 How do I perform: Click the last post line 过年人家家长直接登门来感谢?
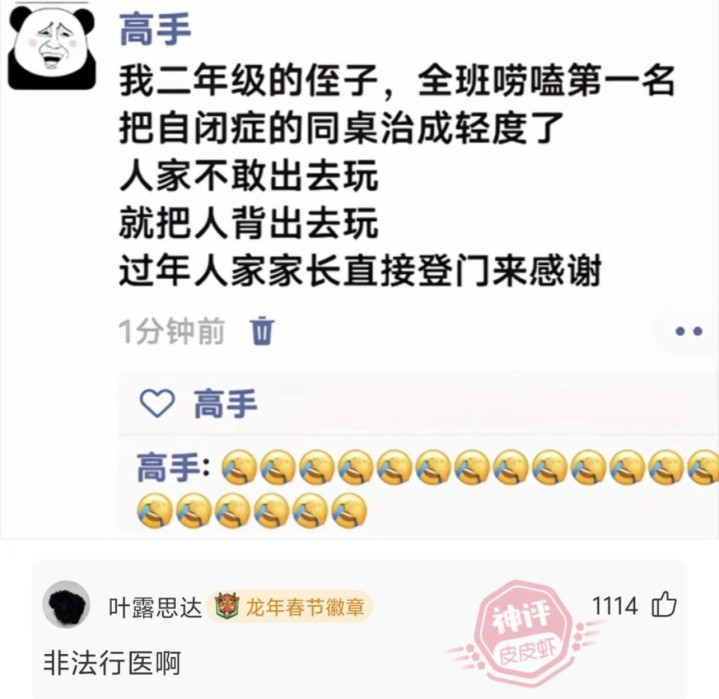tap(360, 271)
